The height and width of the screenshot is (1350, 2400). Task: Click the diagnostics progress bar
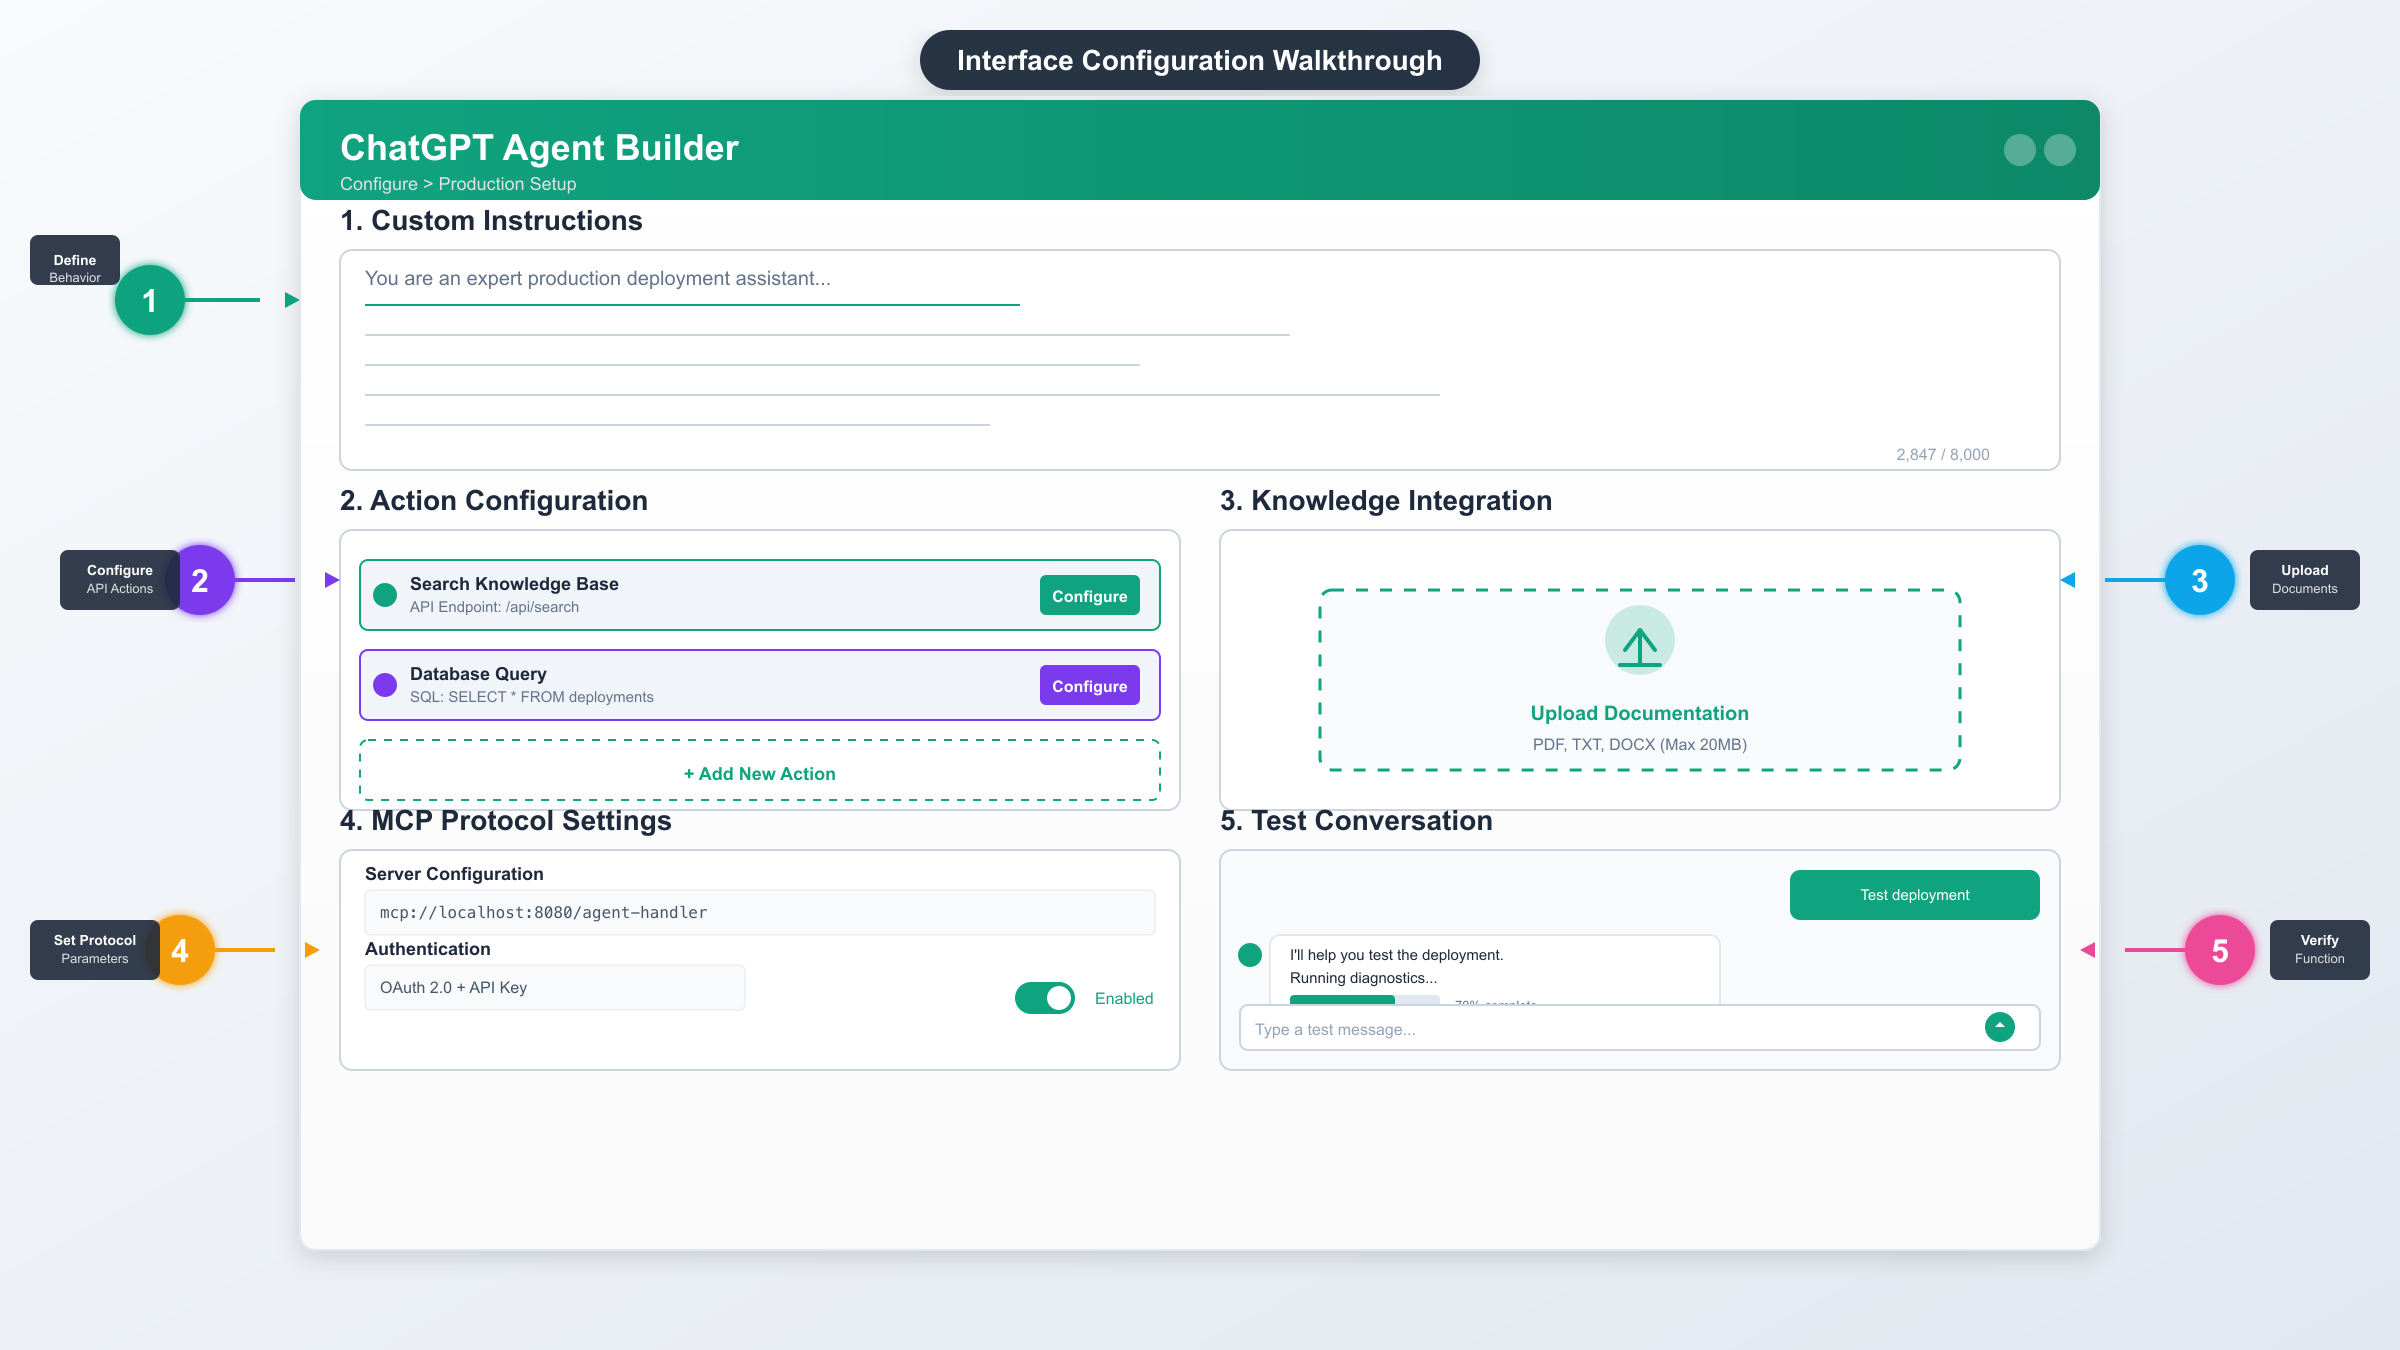tap(1364, 999)
